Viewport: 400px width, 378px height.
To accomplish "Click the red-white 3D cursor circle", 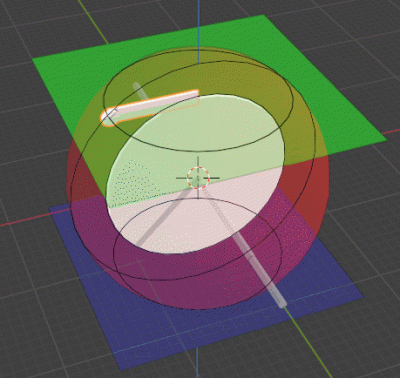I will pos(198,178).
